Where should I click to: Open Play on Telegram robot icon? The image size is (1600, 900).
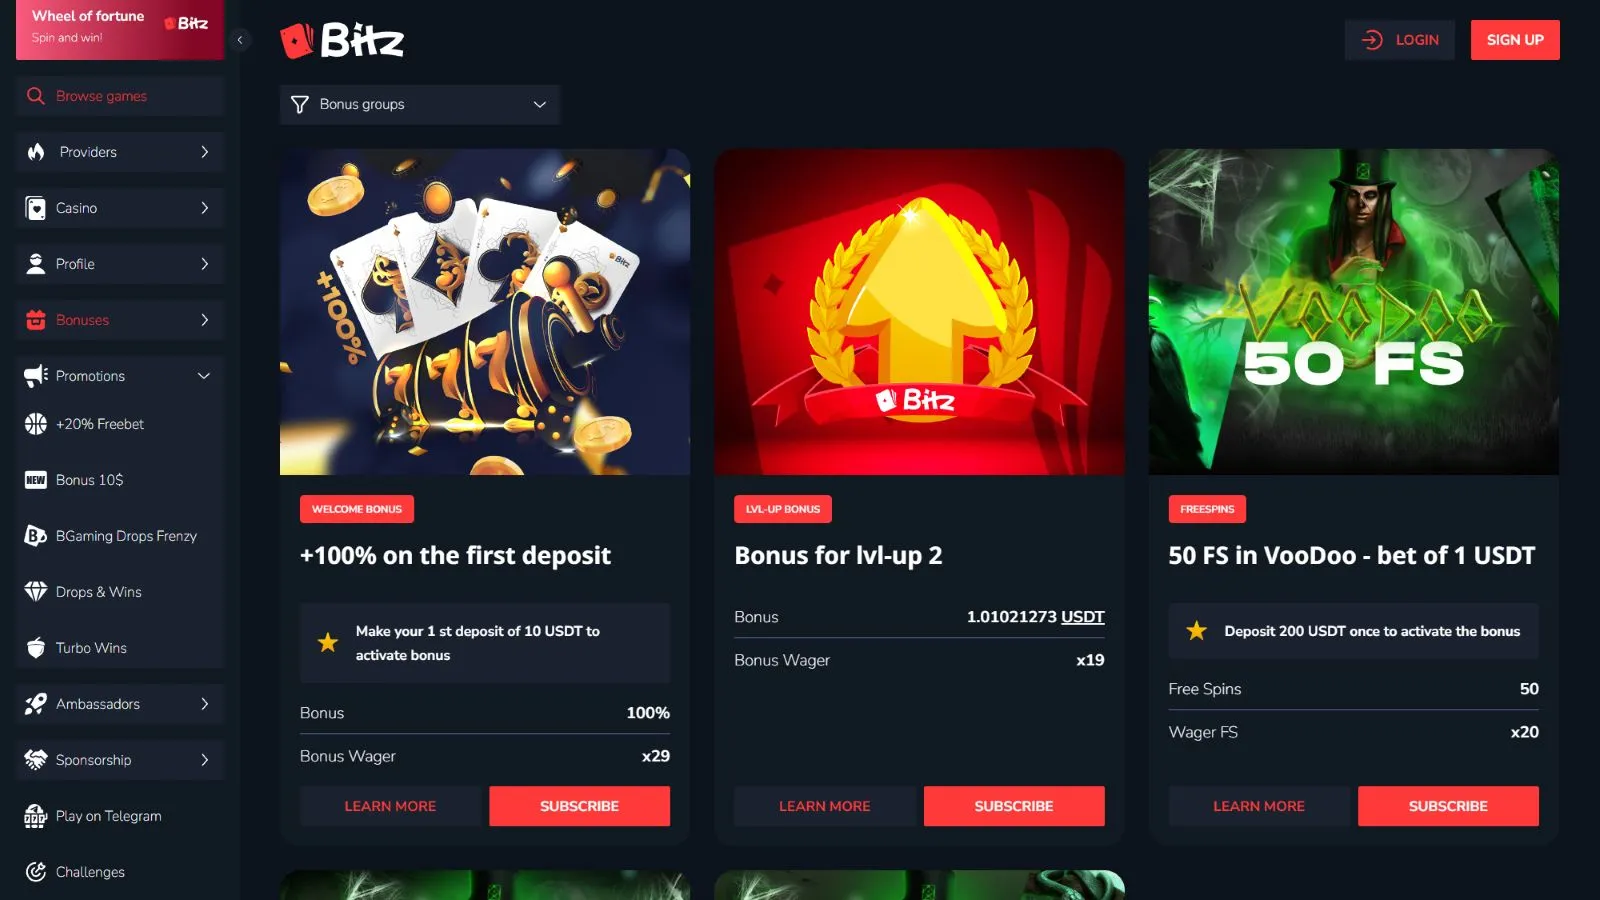pos(36,816)
